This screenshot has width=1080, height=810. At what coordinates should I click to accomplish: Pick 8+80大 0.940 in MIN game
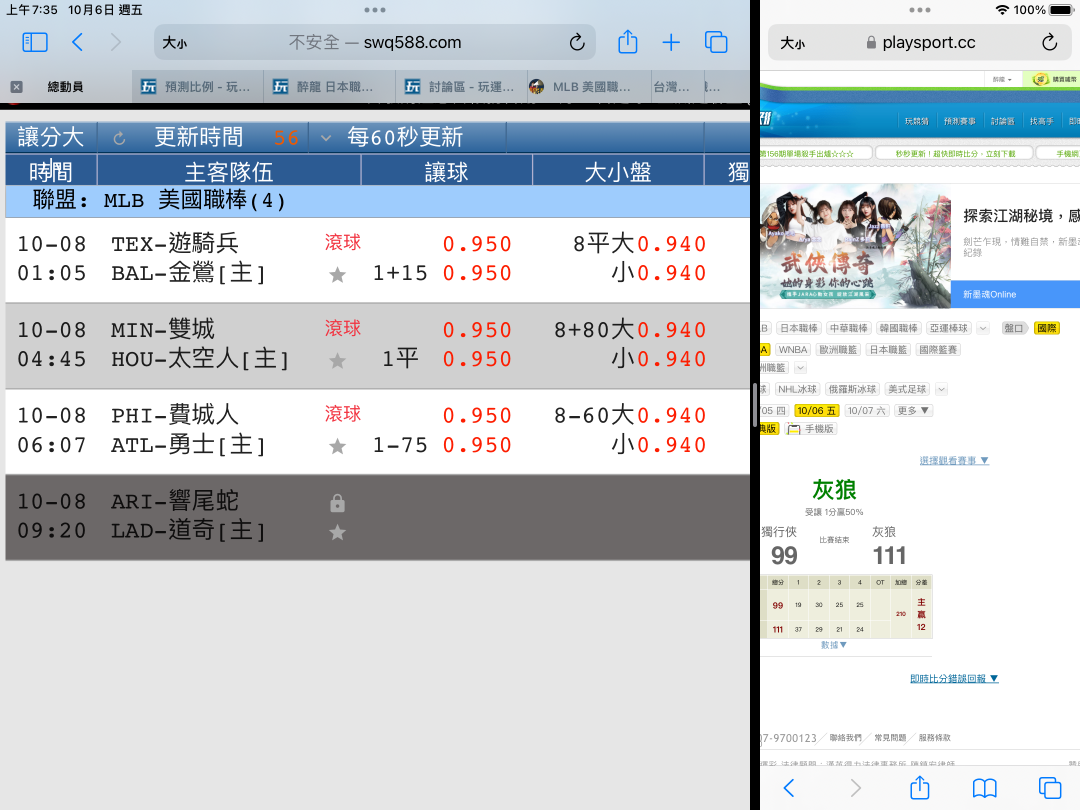coord(672,331)
